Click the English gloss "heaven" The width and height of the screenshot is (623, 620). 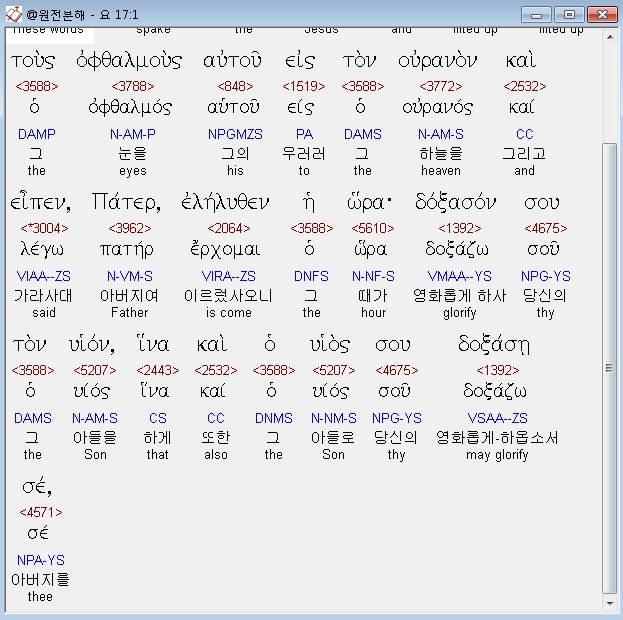(x=441, y=171)
